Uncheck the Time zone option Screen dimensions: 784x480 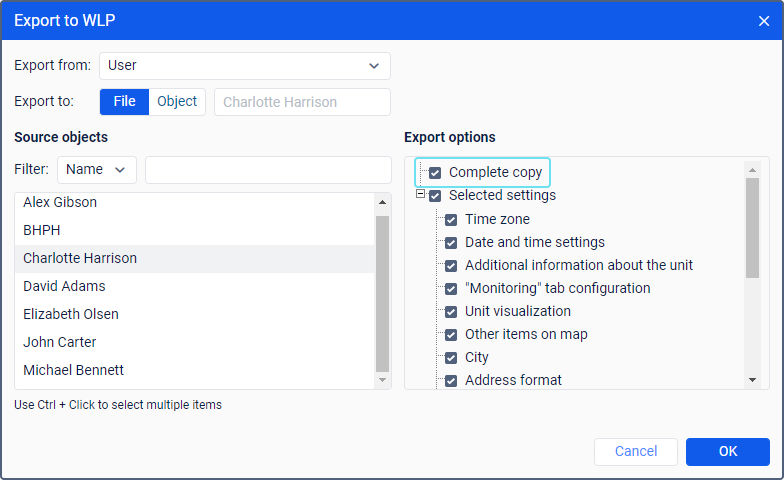(451, 219)
